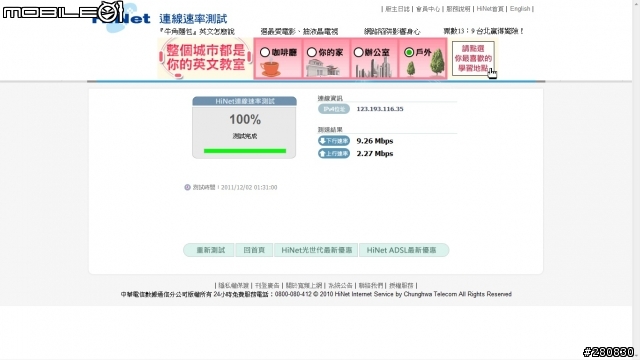Open the 關於寬頻上網 footer link
Screen dimensions: 640x360
[x=304, y=285]
